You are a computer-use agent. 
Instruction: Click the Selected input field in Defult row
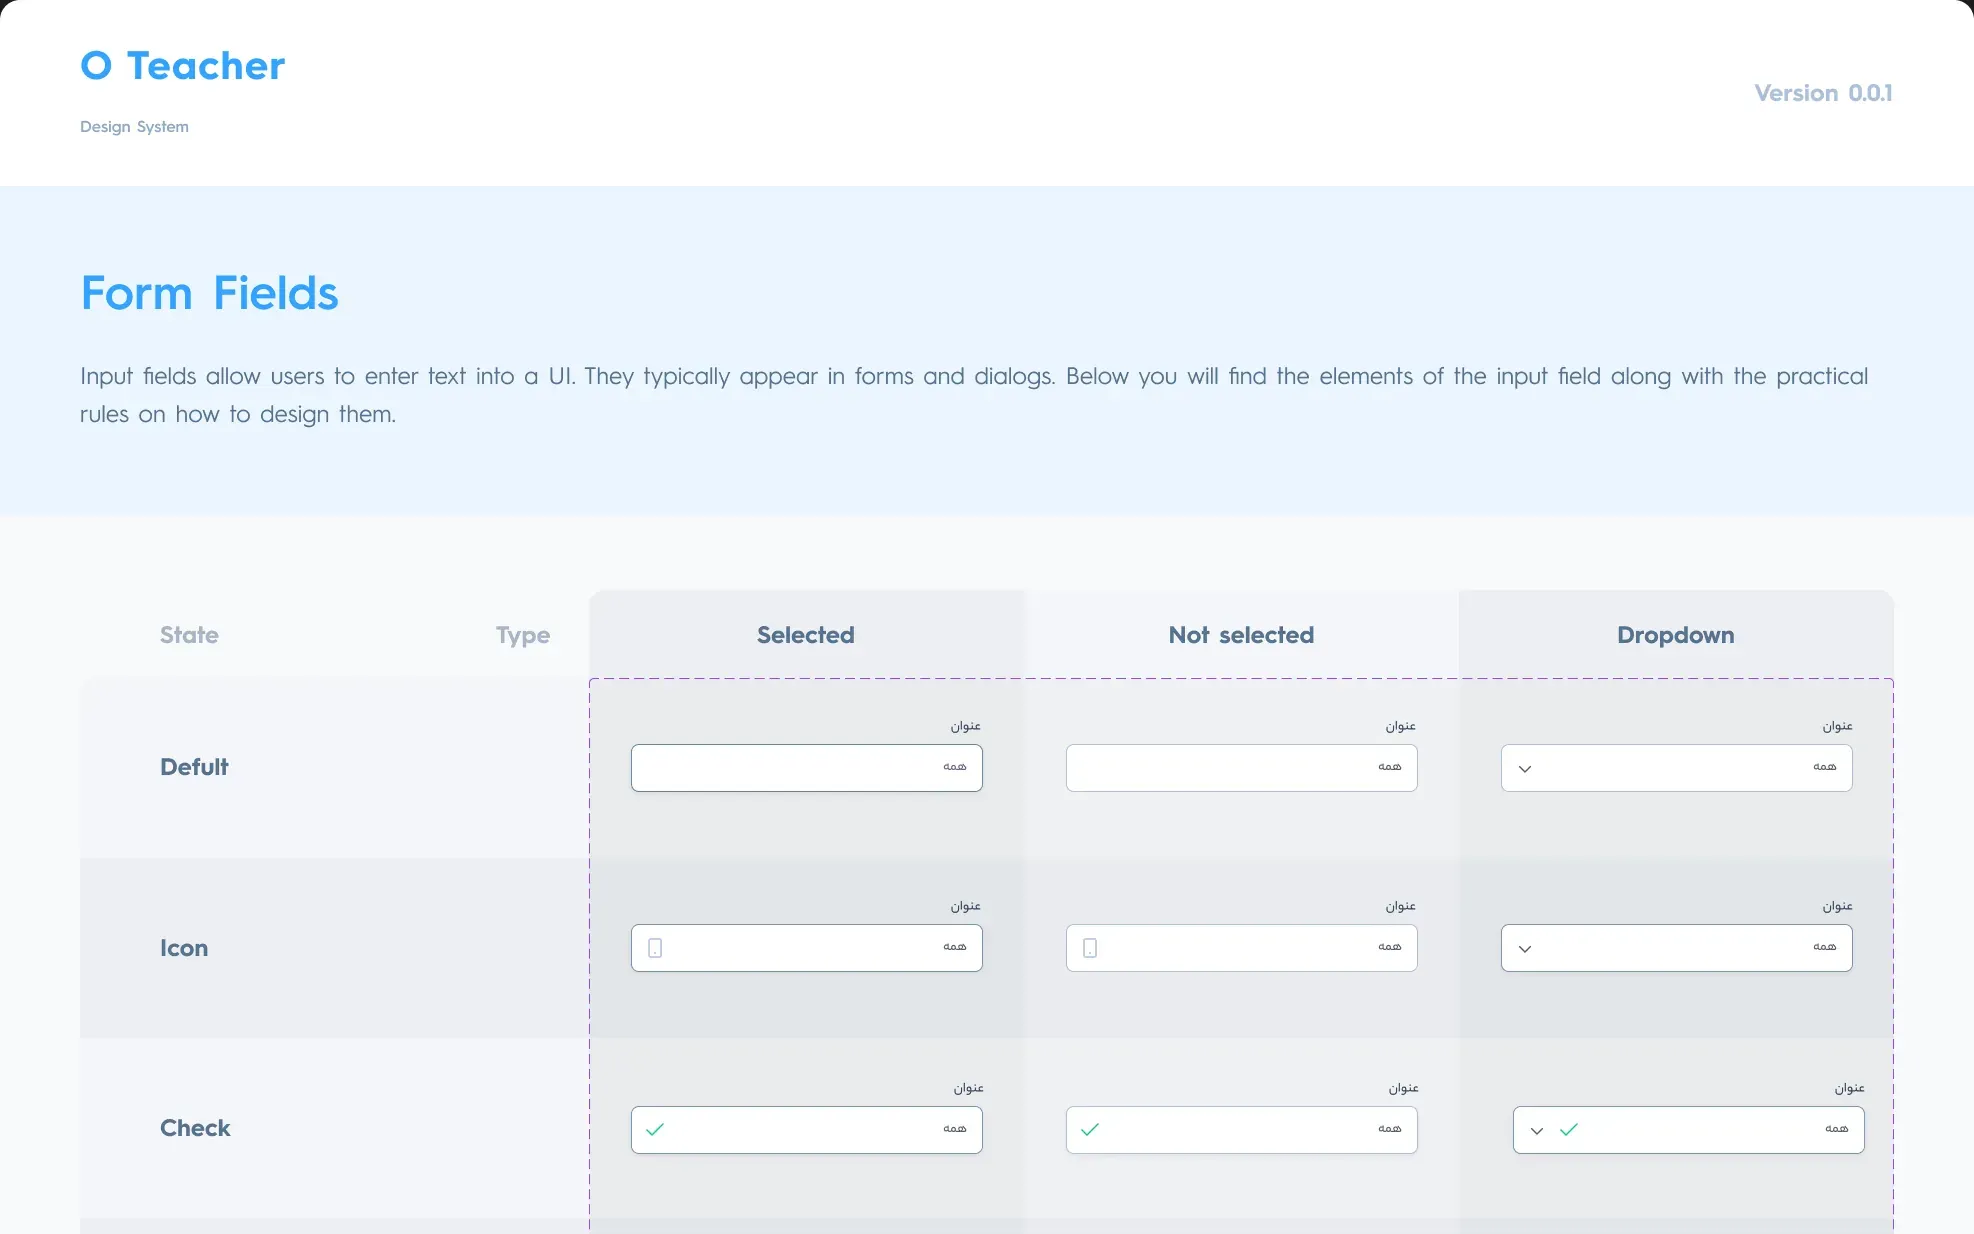pyautogui.click(x=807, y=768)
